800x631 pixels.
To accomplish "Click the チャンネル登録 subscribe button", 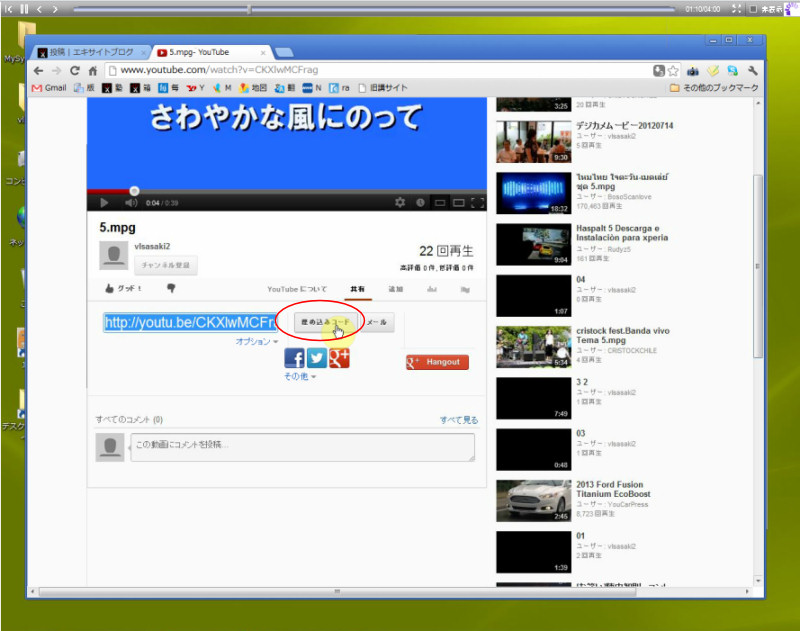I will pos(165,265).
